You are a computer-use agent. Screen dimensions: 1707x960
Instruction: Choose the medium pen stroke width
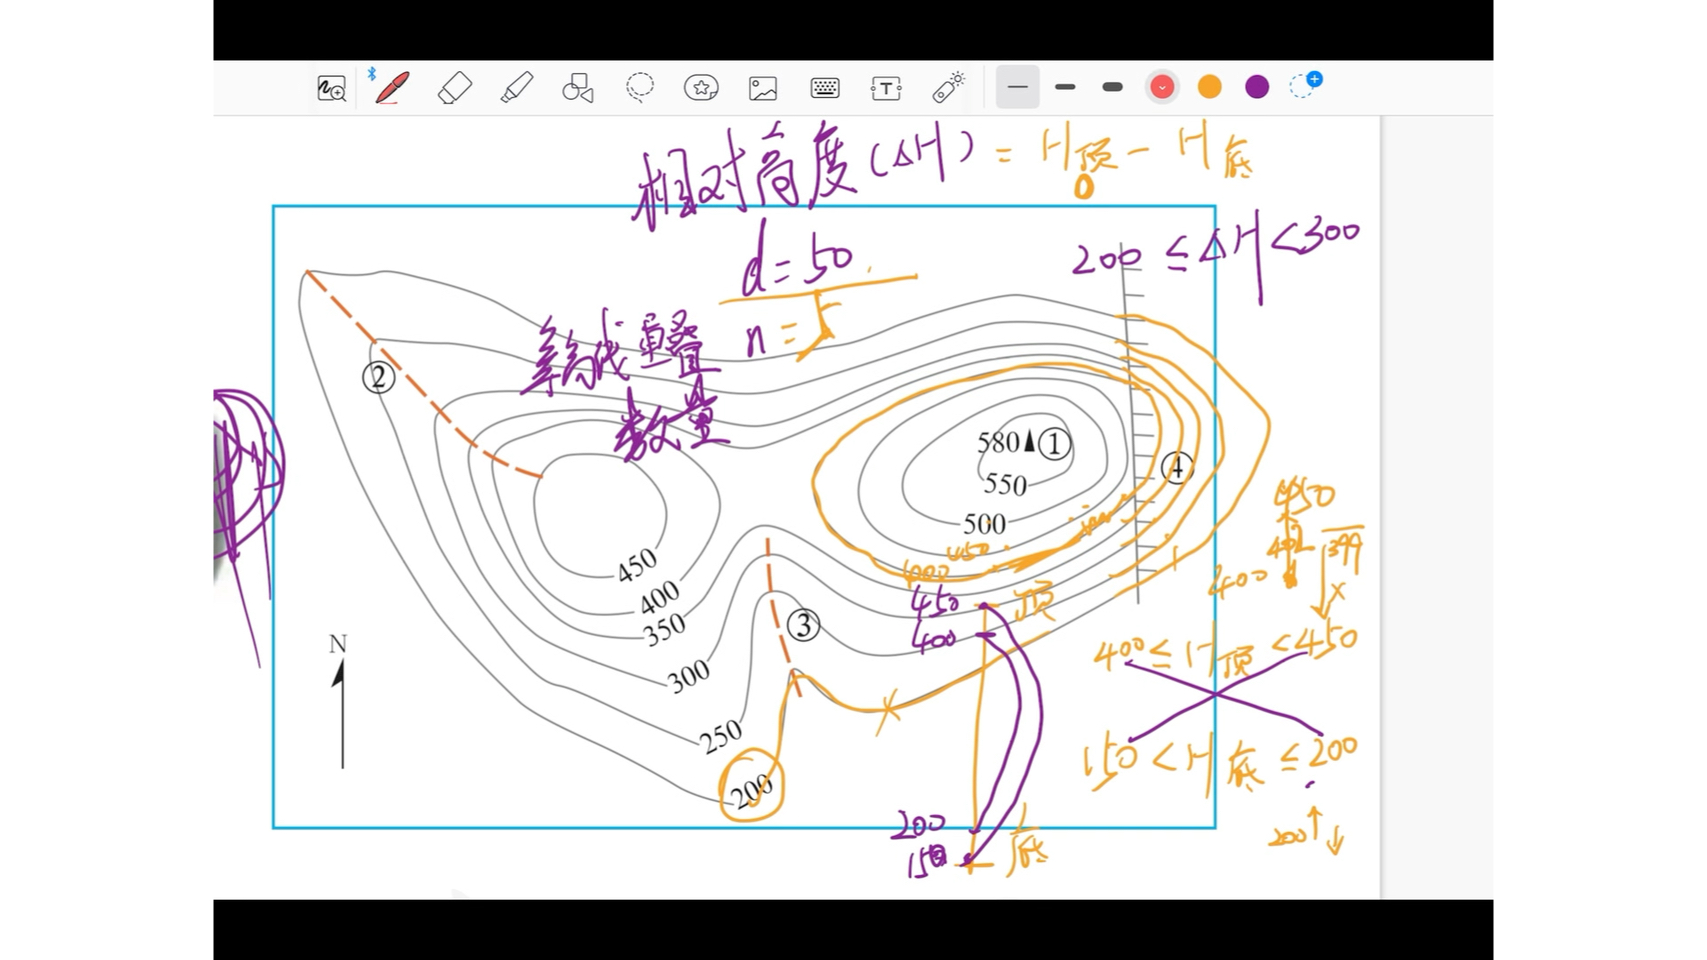point(1065,87)
